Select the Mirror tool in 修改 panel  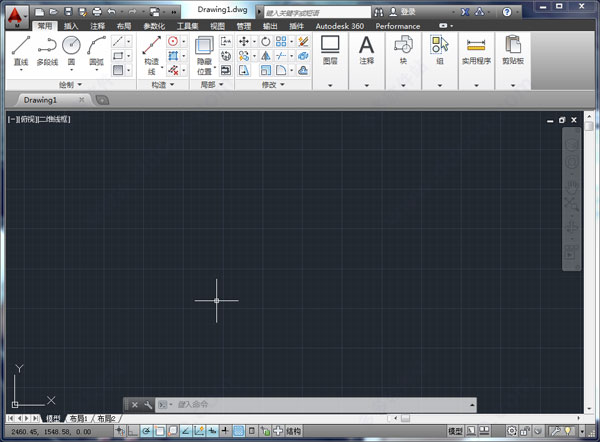266,56
